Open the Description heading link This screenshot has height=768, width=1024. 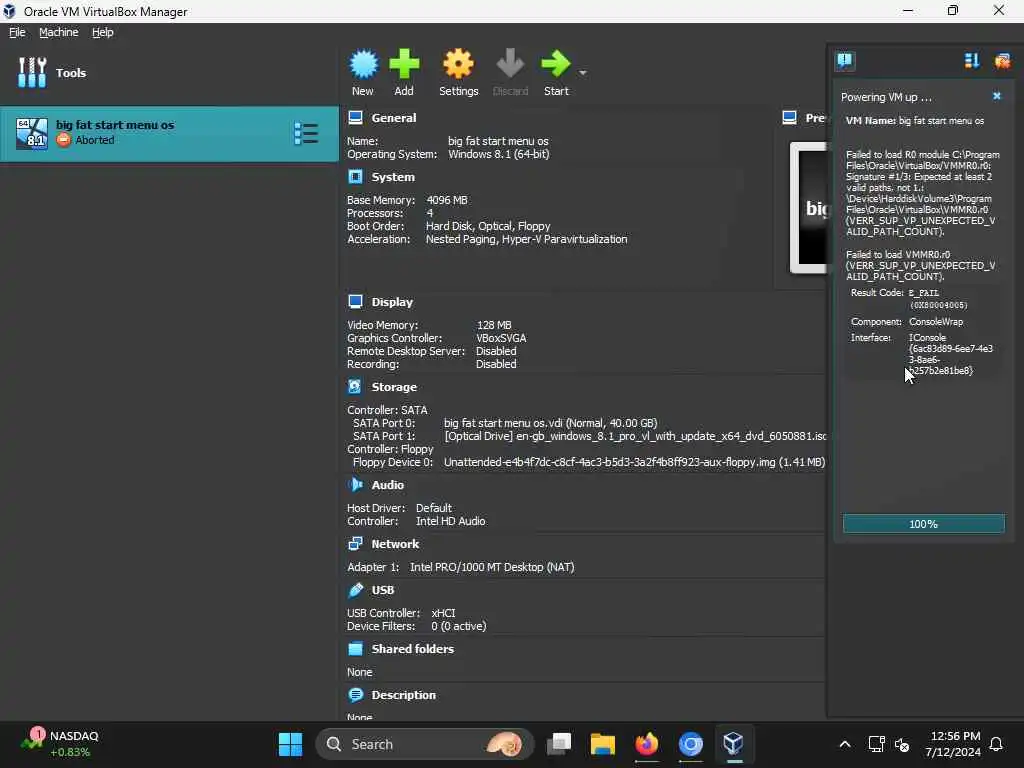(x=403, y=695)
